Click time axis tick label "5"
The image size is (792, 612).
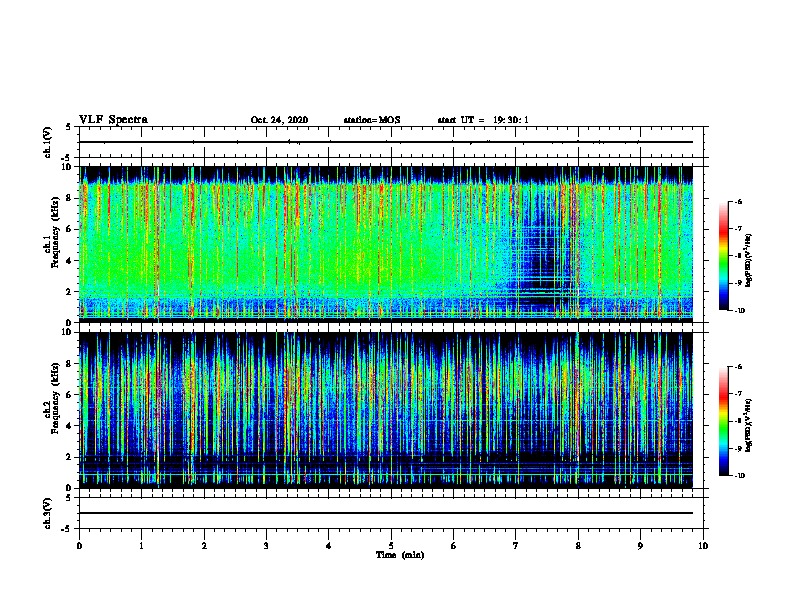[x=391, y=546]
